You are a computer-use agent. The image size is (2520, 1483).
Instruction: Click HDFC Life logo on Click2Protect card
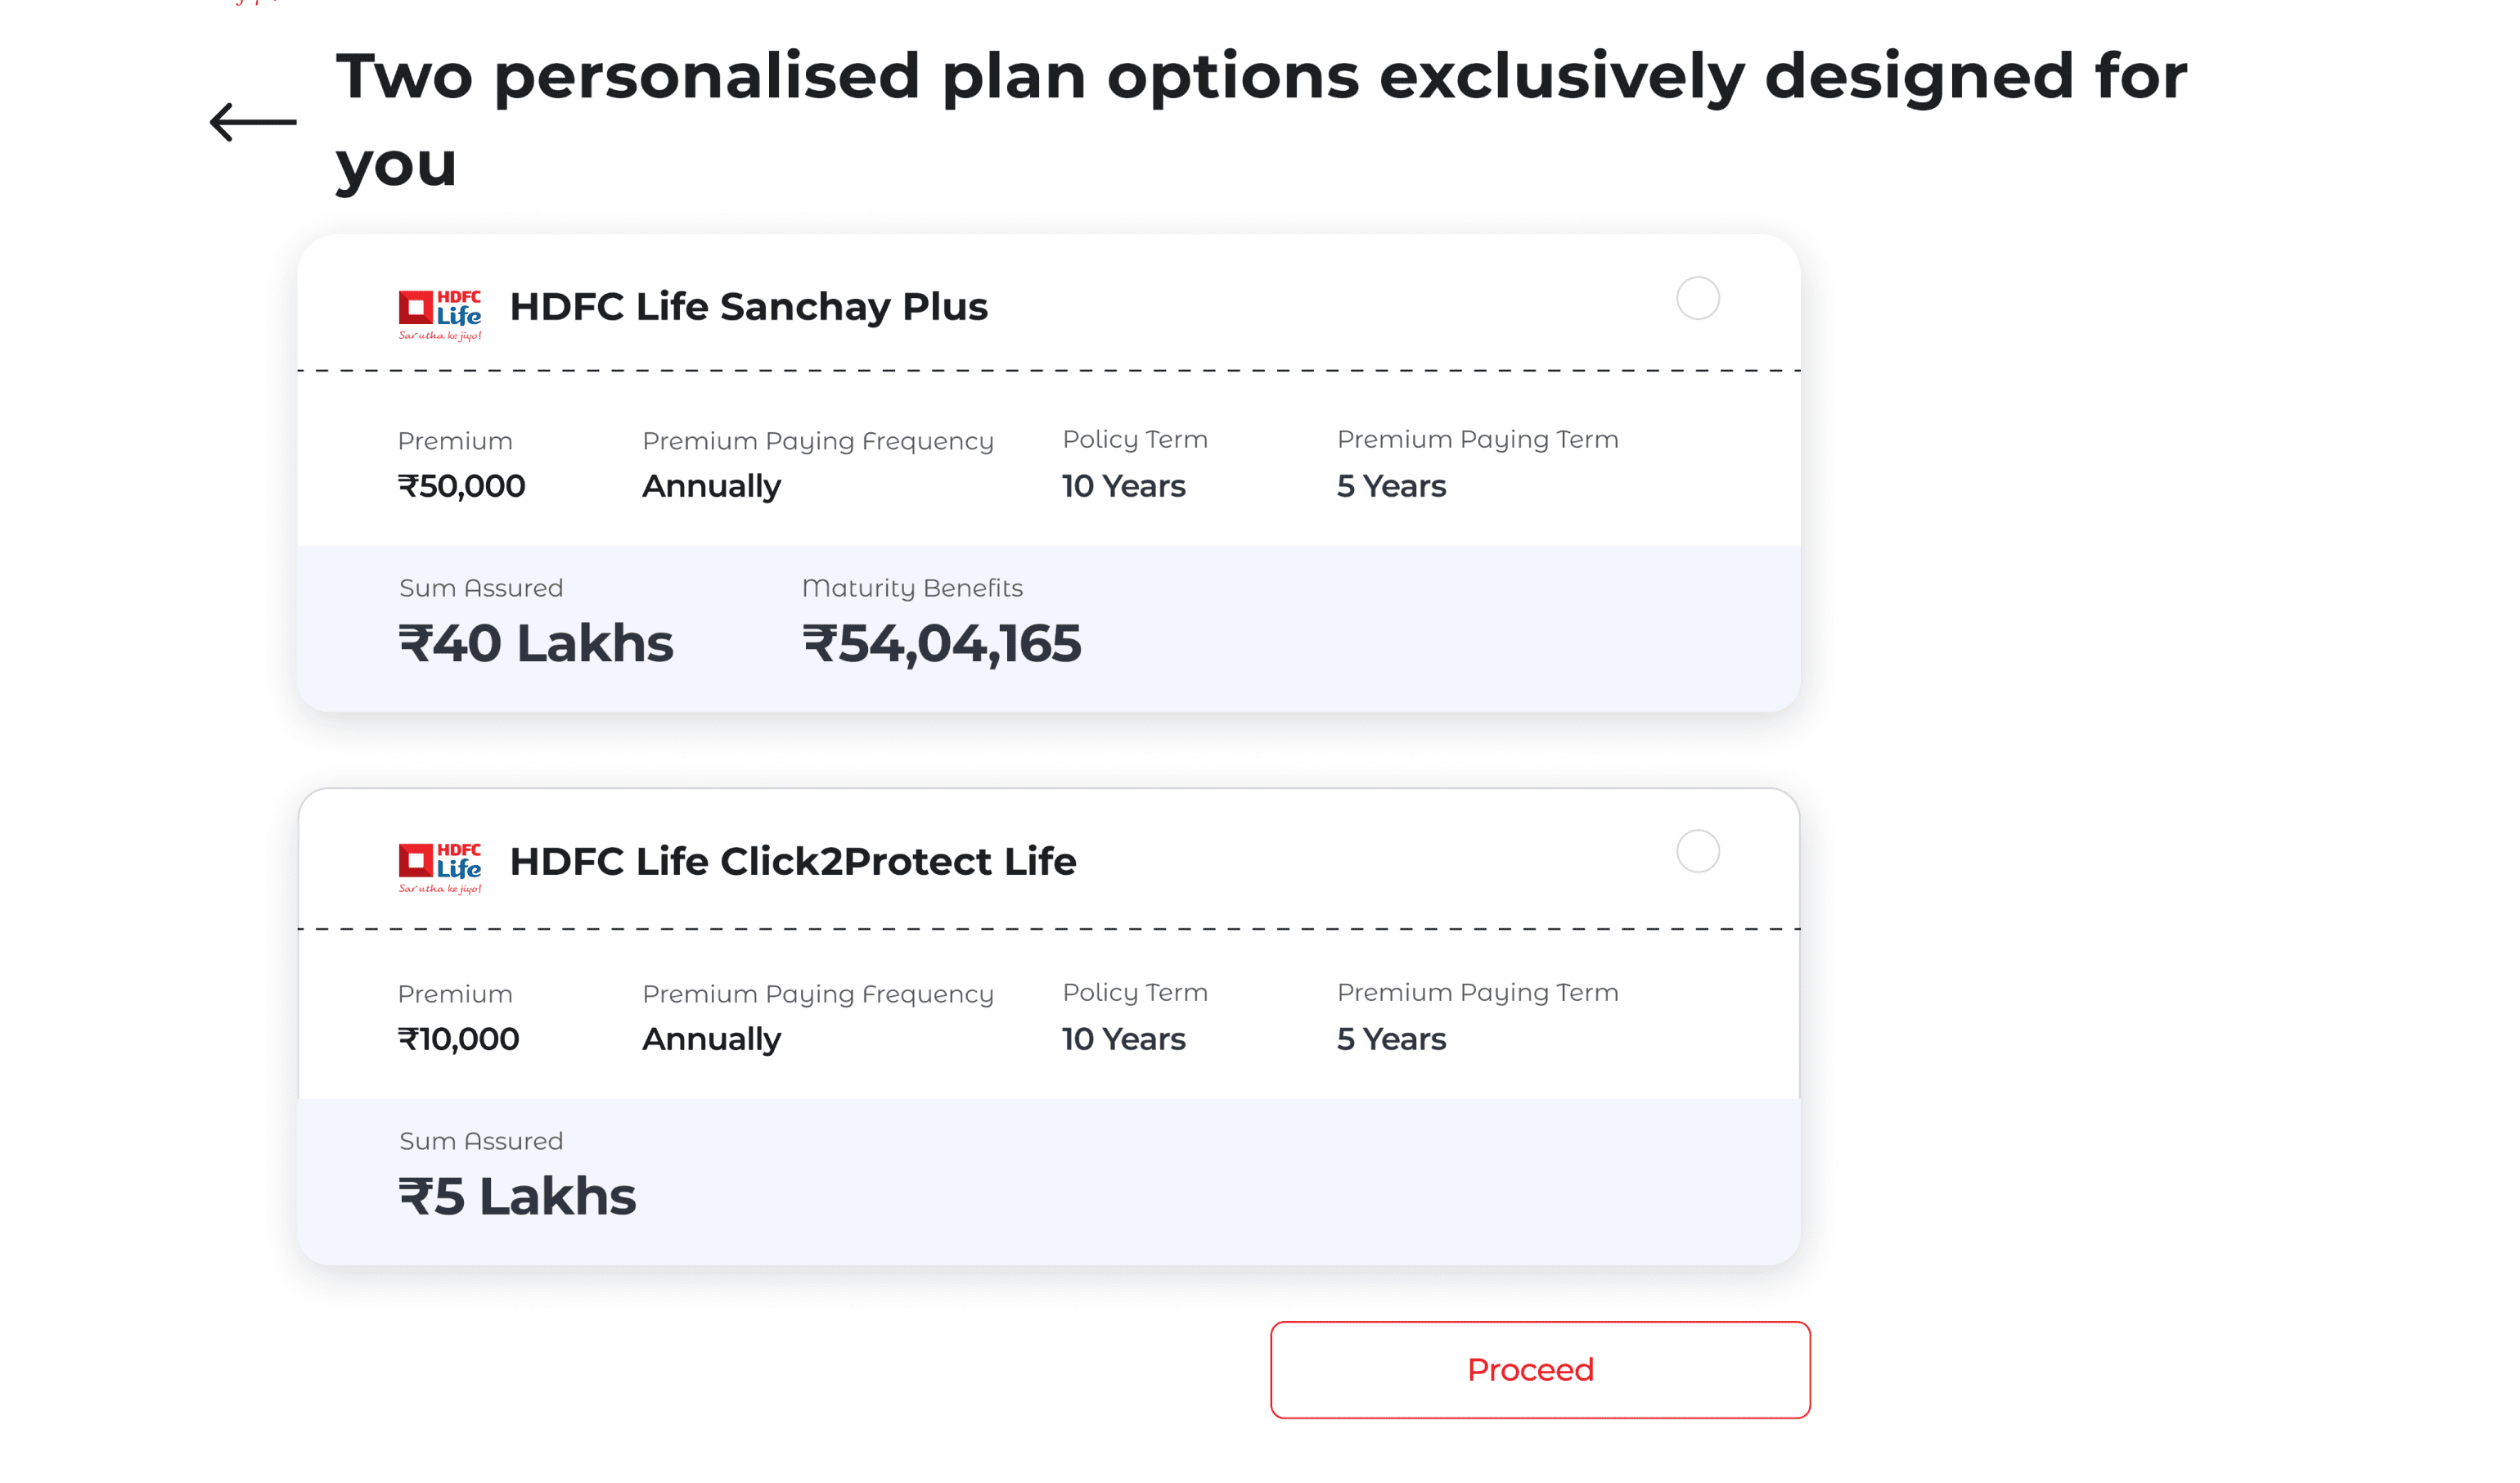440,868
